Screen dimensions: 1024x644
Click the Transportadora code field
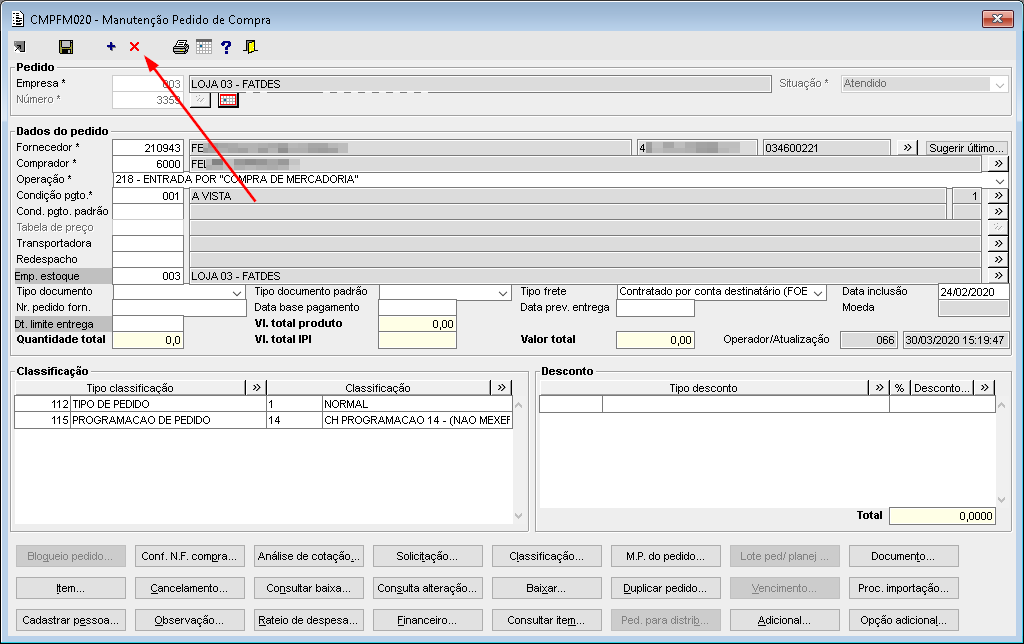coord(148,243)
